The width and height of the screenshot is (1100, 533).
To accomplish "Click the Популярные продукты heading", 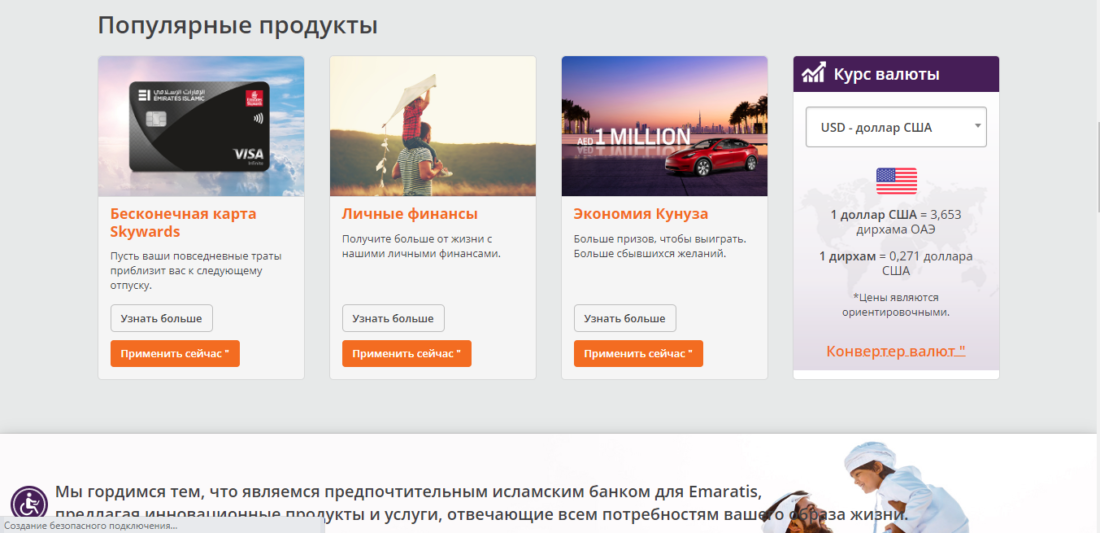I will point(237,25).
